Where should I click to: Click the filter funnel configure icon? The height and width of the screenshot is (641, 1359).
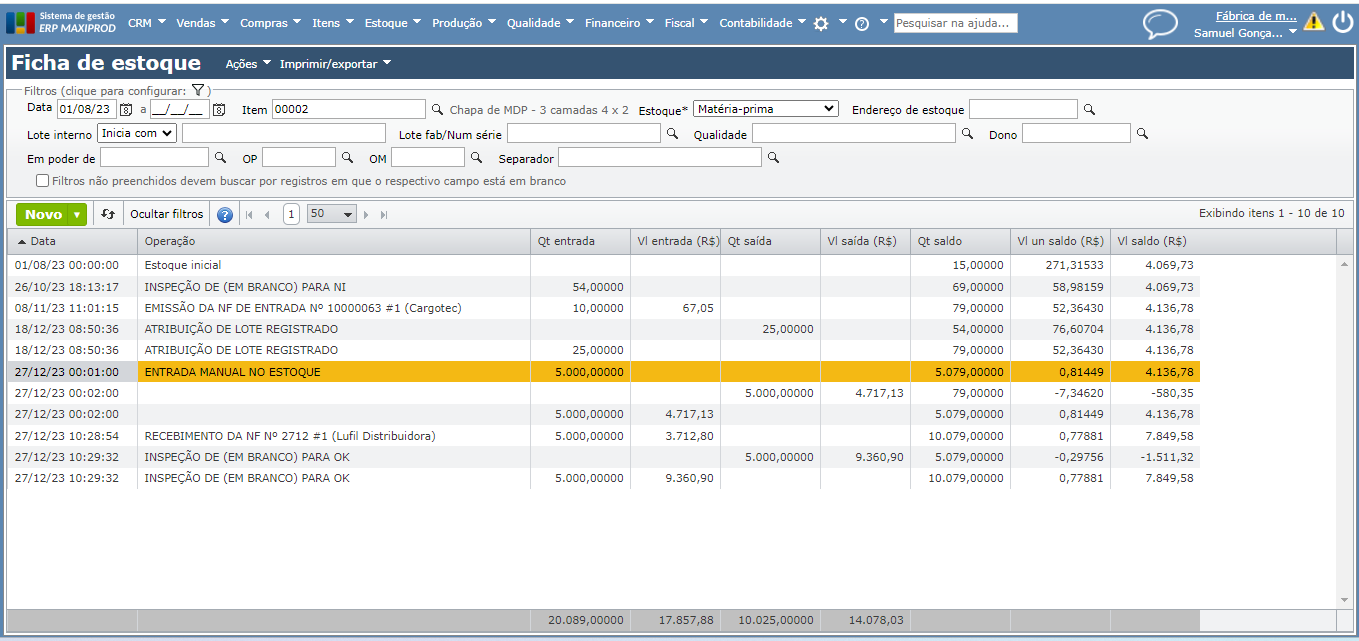tap(198, 90)
